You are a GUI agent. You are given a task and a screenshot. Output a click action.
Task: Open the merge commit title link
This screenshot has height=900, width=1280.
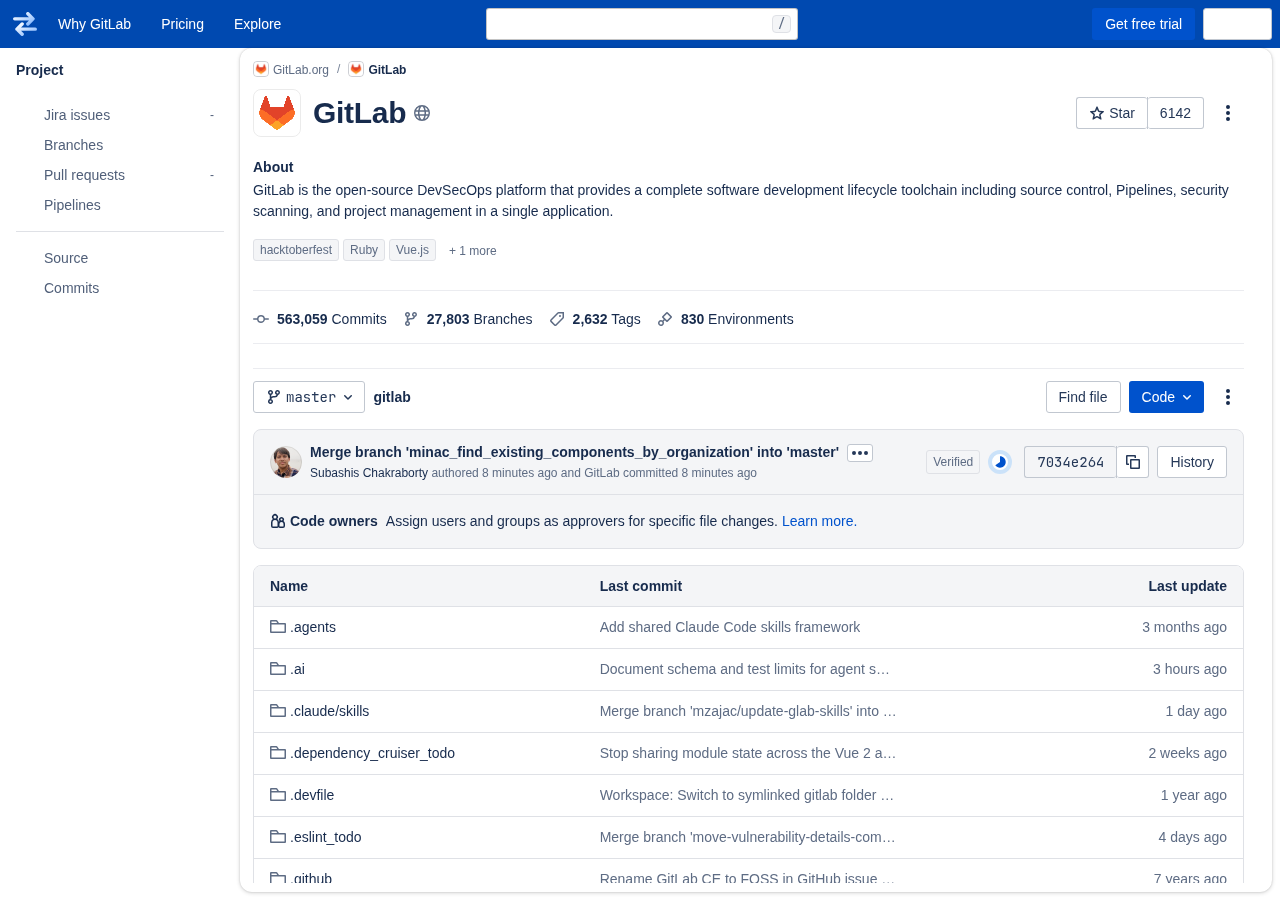574,452
